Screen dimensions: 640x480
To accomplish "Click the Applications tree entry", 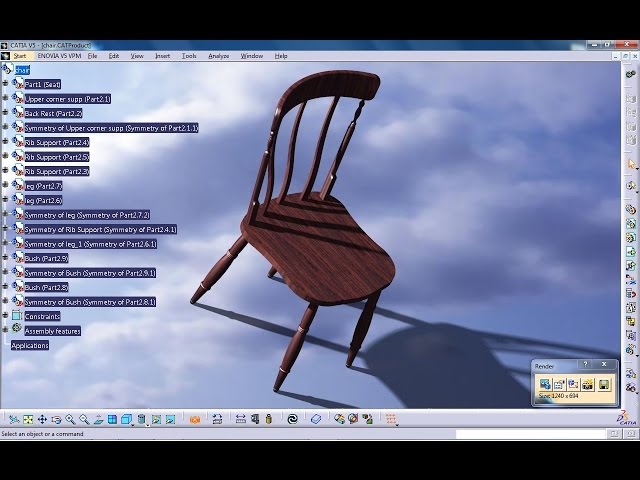I will [30, 345].
